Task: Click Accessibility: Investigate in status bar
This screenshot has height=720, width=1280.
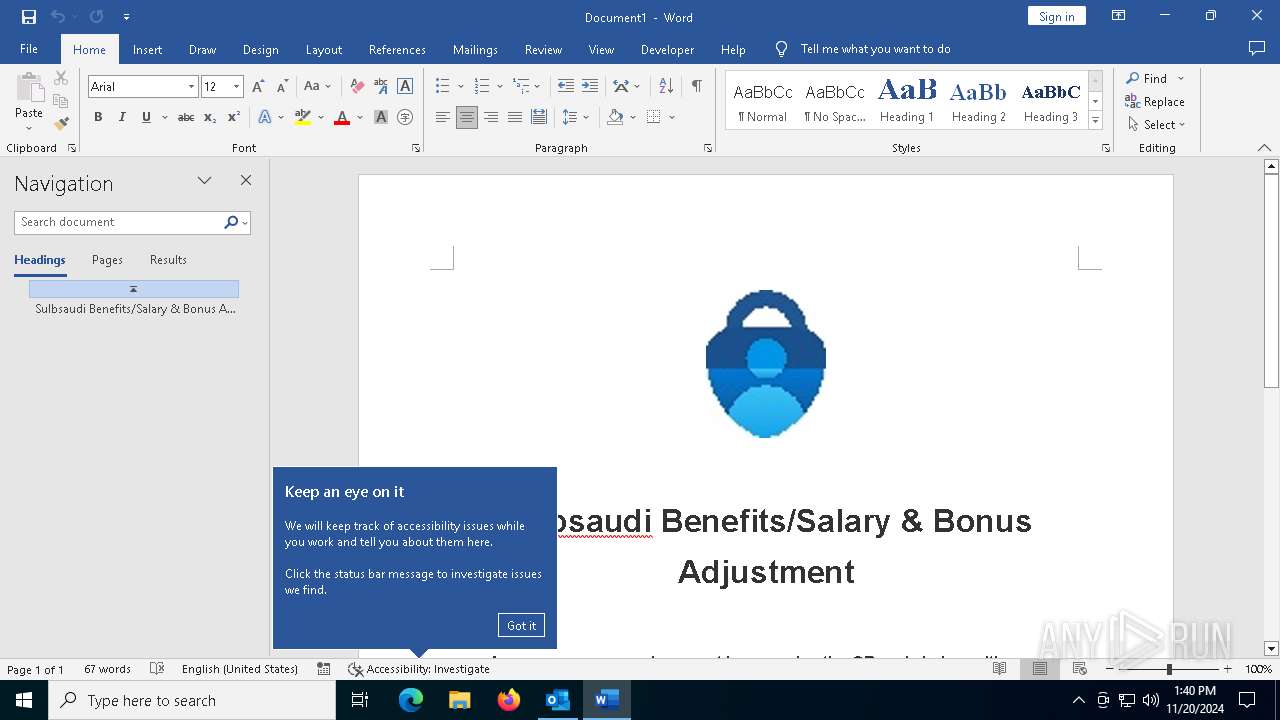Action: point(419,669)
